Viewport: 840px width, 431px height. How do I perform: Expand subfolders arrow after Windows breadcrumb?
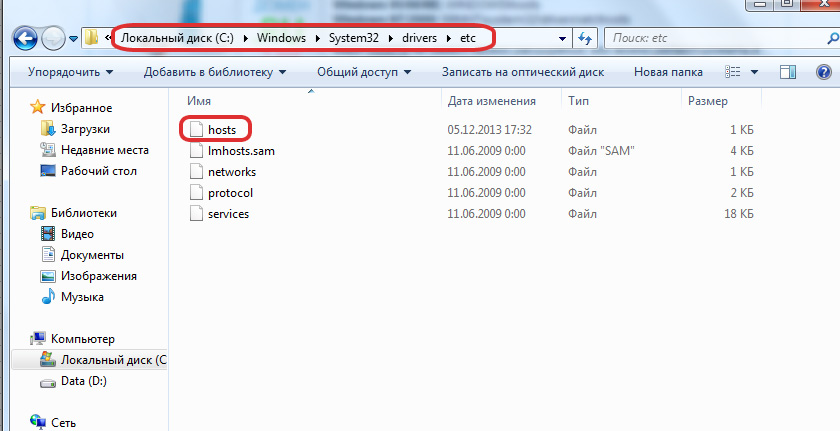(318, 38)
